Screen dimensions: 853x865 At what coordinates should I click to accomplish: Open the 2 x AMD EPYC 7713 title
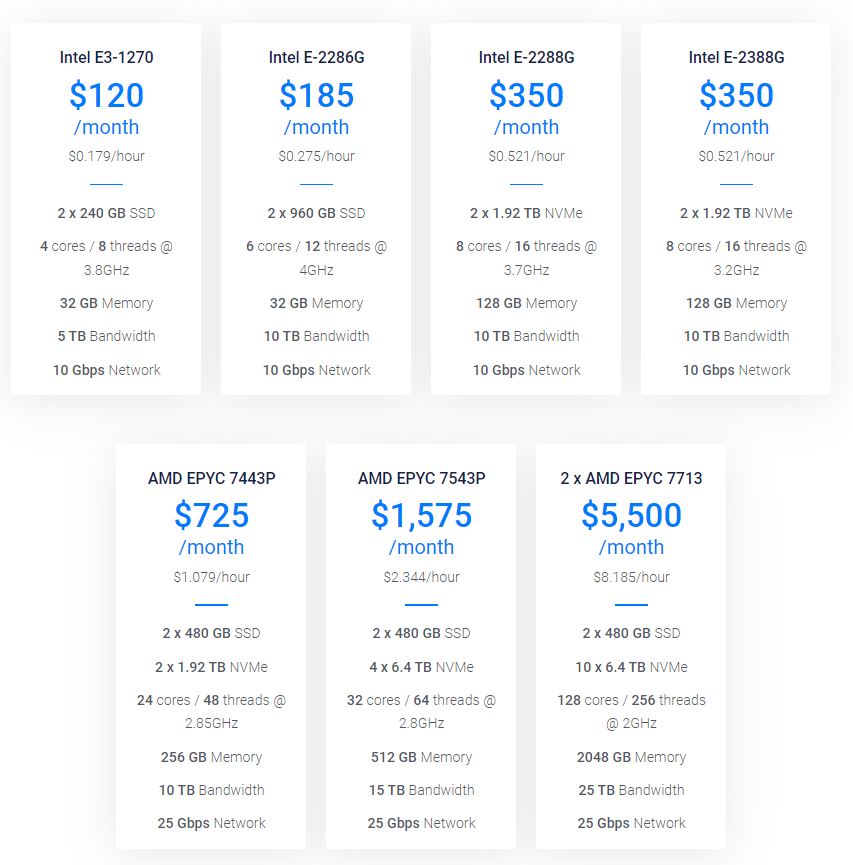point(631,478)
